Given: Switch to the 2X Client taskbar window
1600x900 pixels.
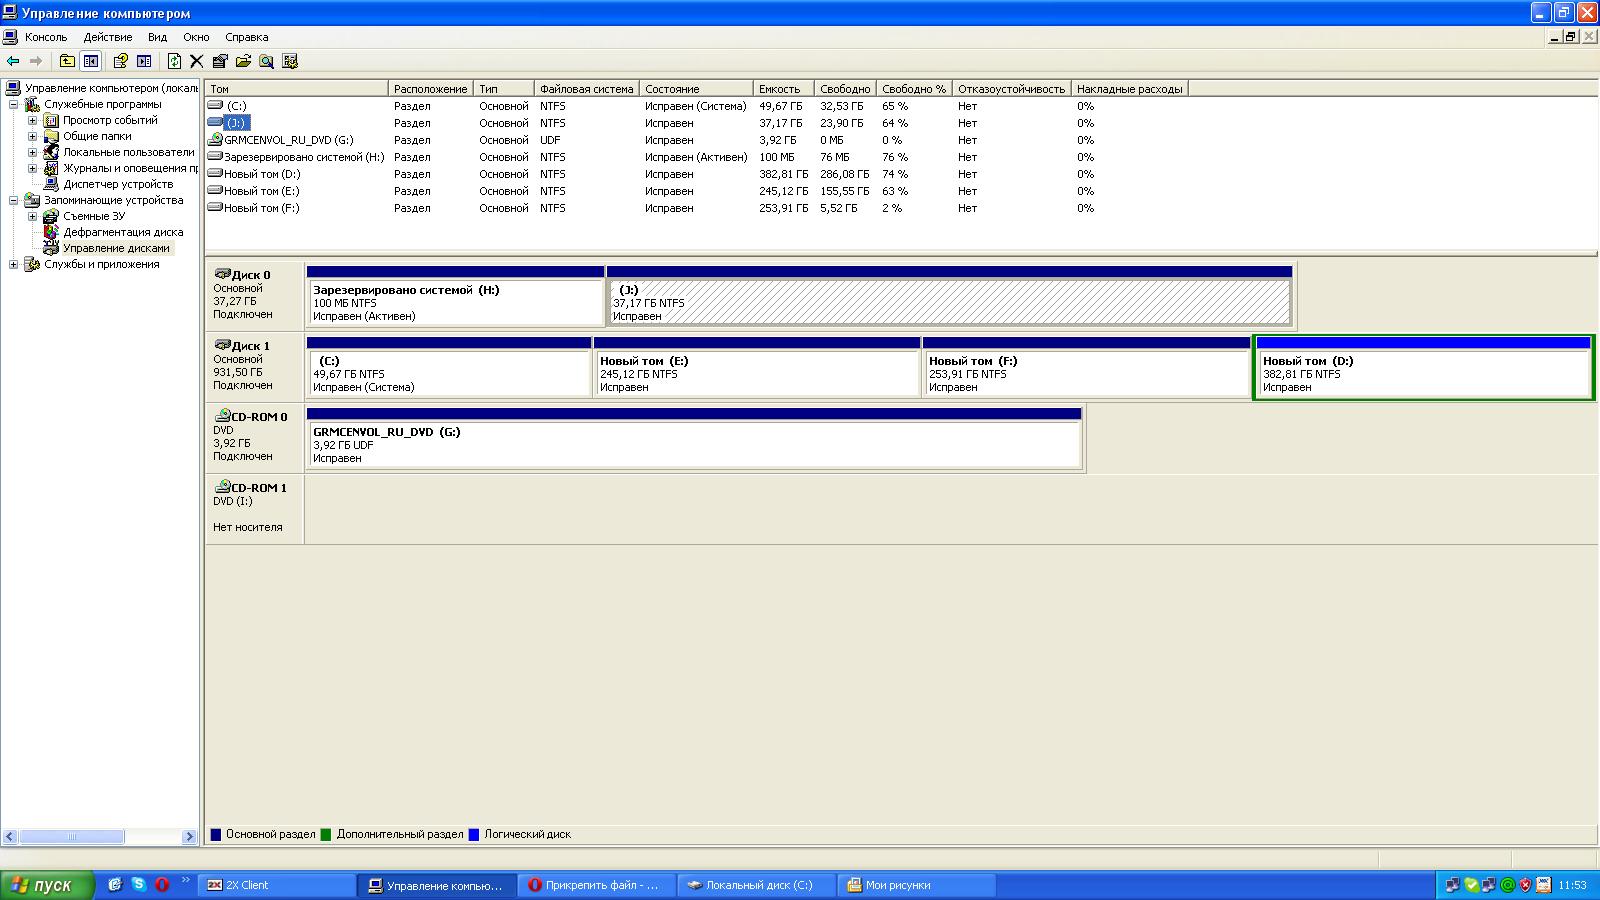Looking at the screenshot, I should [x=277, y=885].
